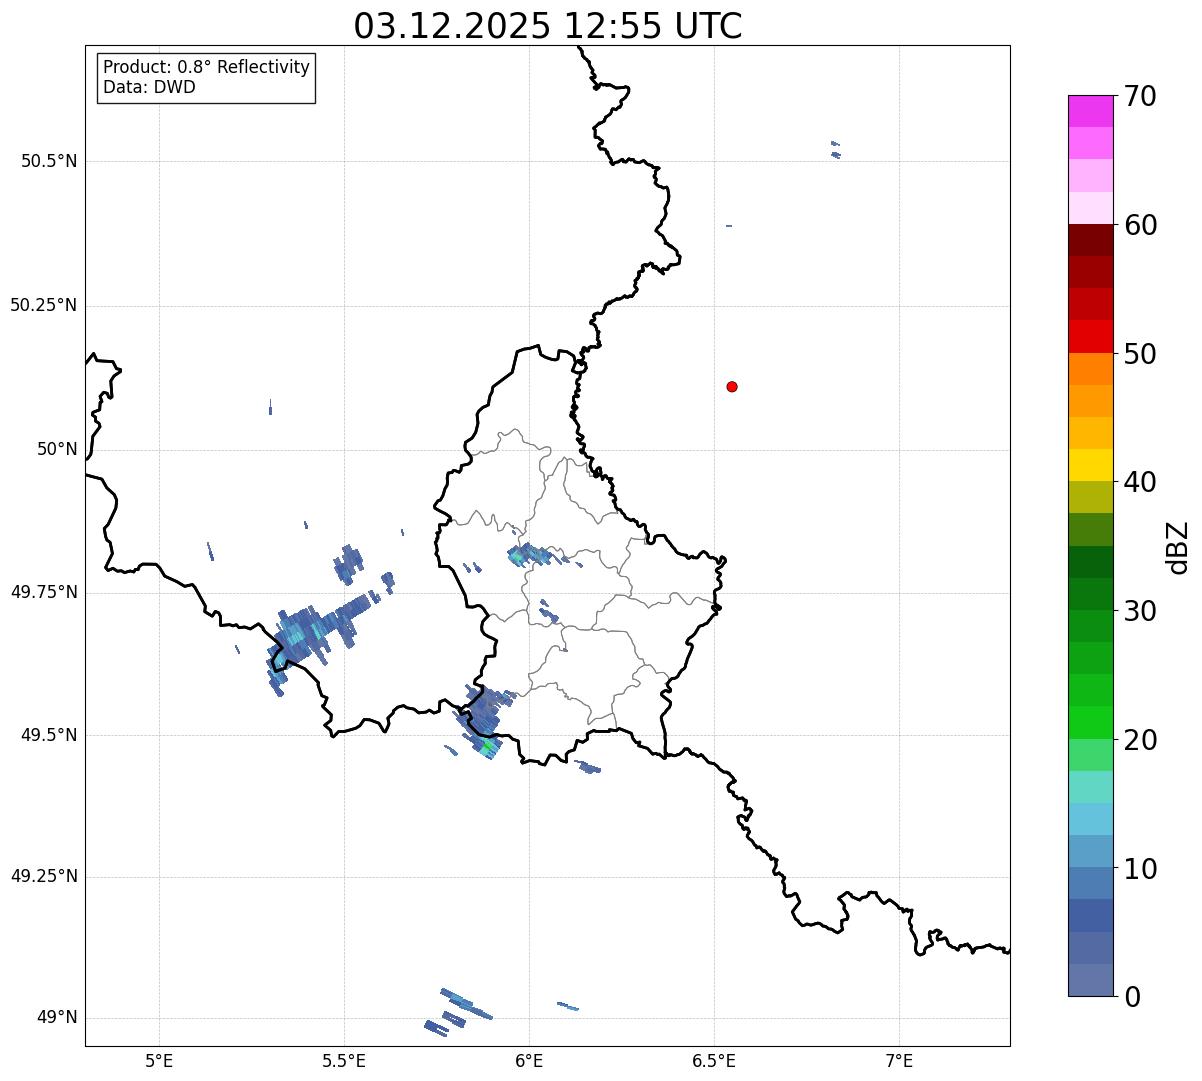
Task: Click the 49.25°N latitude label
Action: pos(43,876)
